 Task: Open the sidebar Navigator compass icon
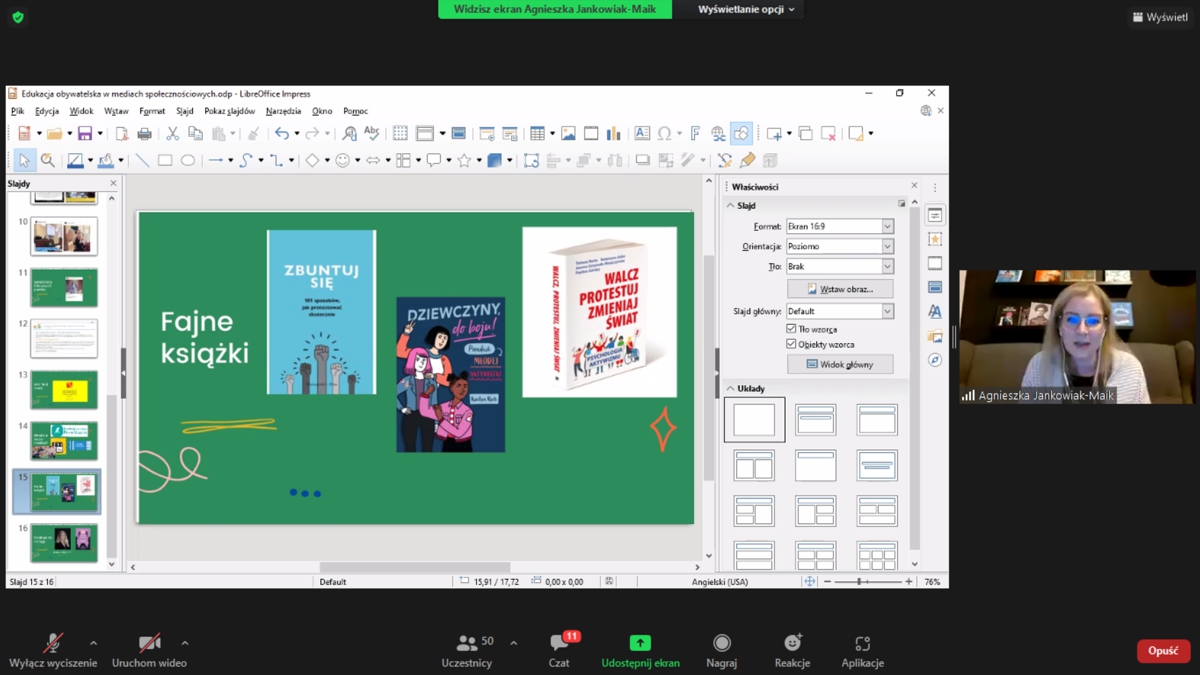point(935,360)
